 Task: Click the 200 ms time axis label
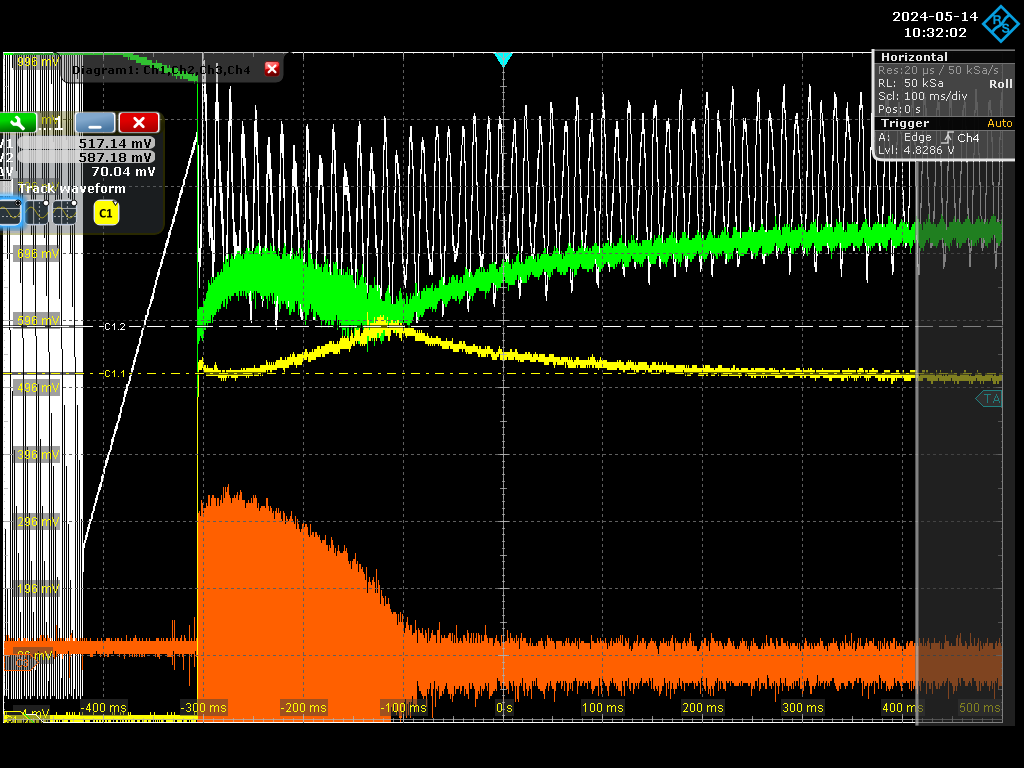[x=702, y=708]
